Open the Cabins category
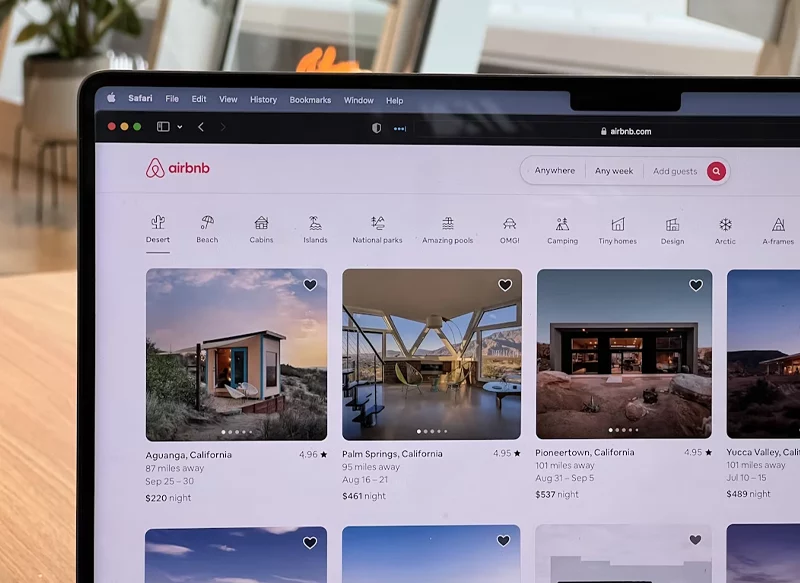This screenshot has height=583, width=800. (x=261, y=223)
